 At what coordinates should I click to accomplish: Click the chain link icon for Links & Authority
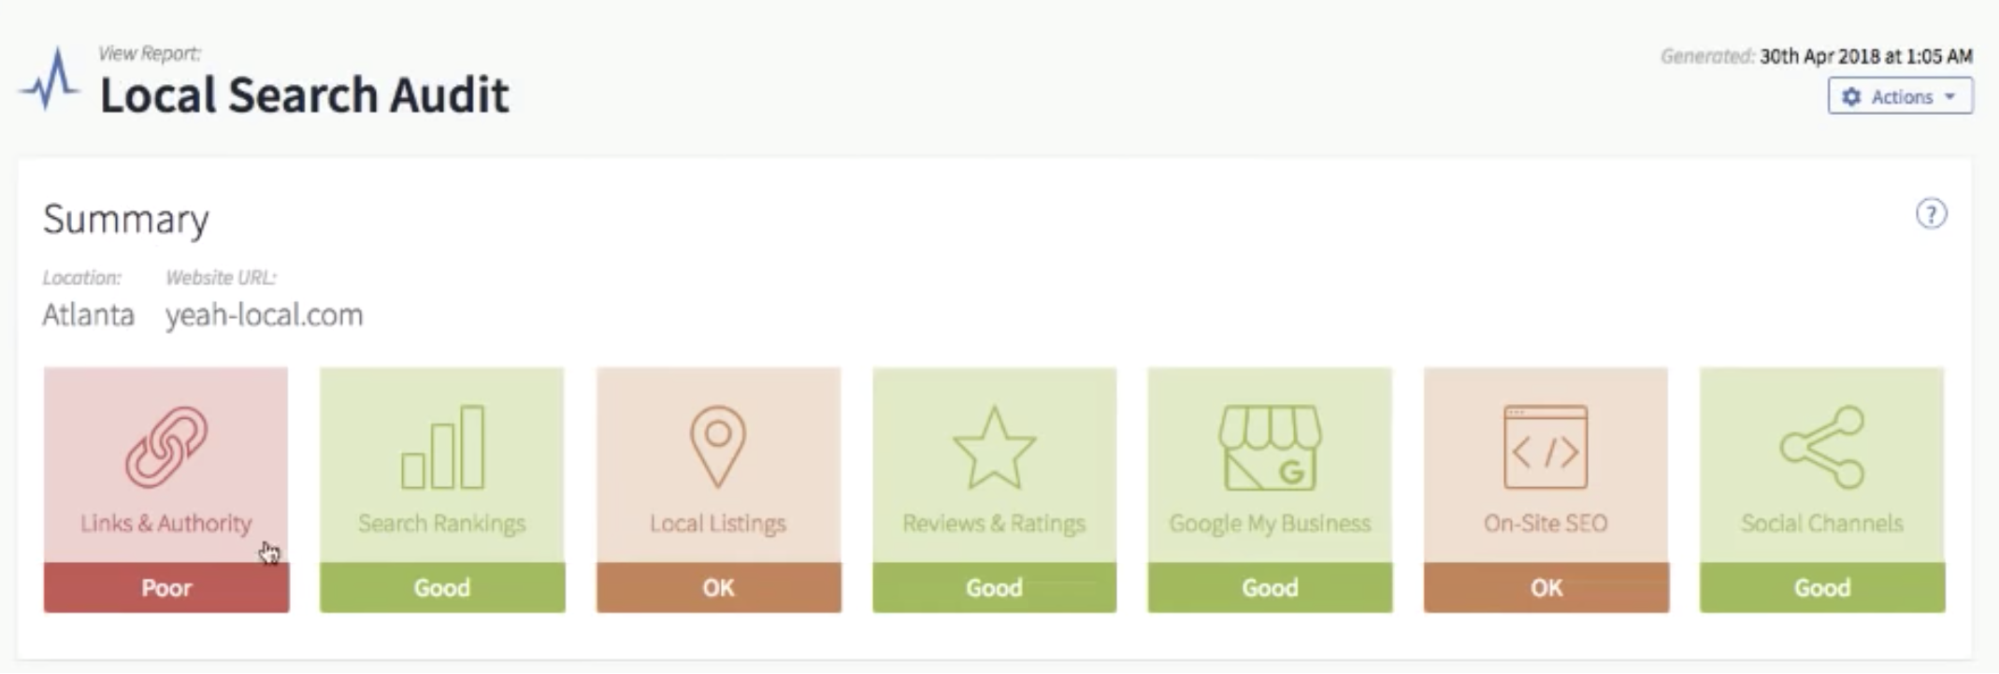[166, 446]
